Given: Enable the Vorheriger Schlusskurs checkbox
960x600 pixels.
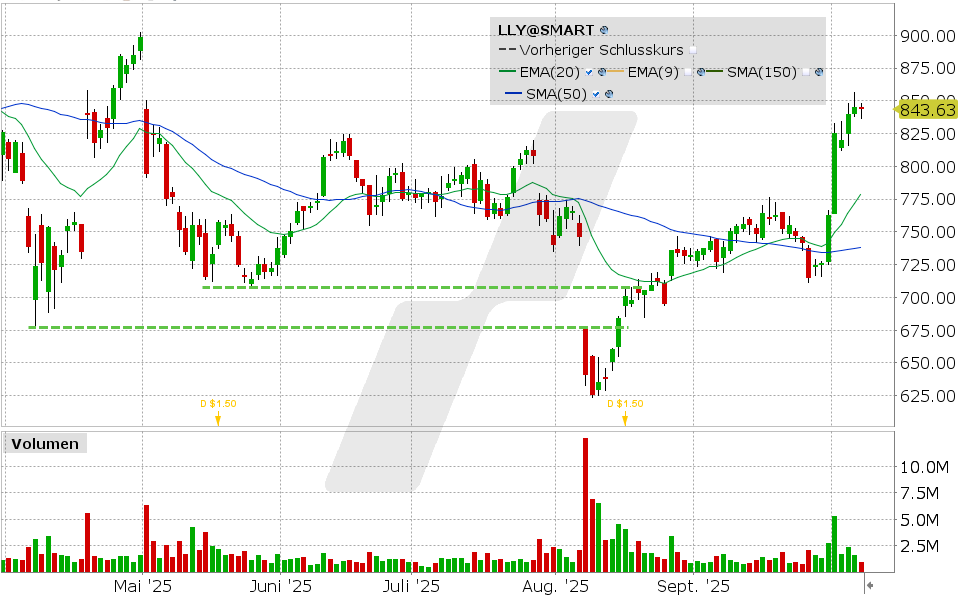Looking at the screenshot, I should click(693, 50).
